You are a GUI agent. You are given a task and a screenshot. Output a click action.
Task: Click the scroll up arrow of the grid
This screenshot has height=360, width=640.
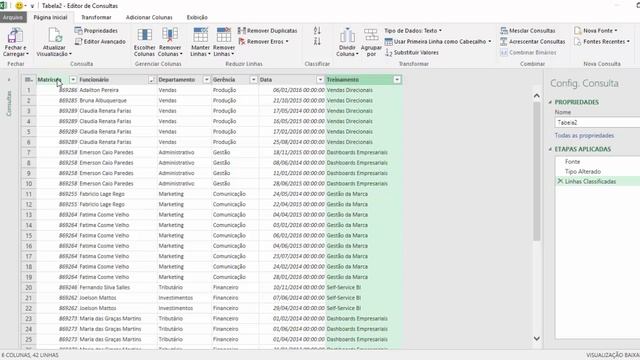tap(536, 96)
